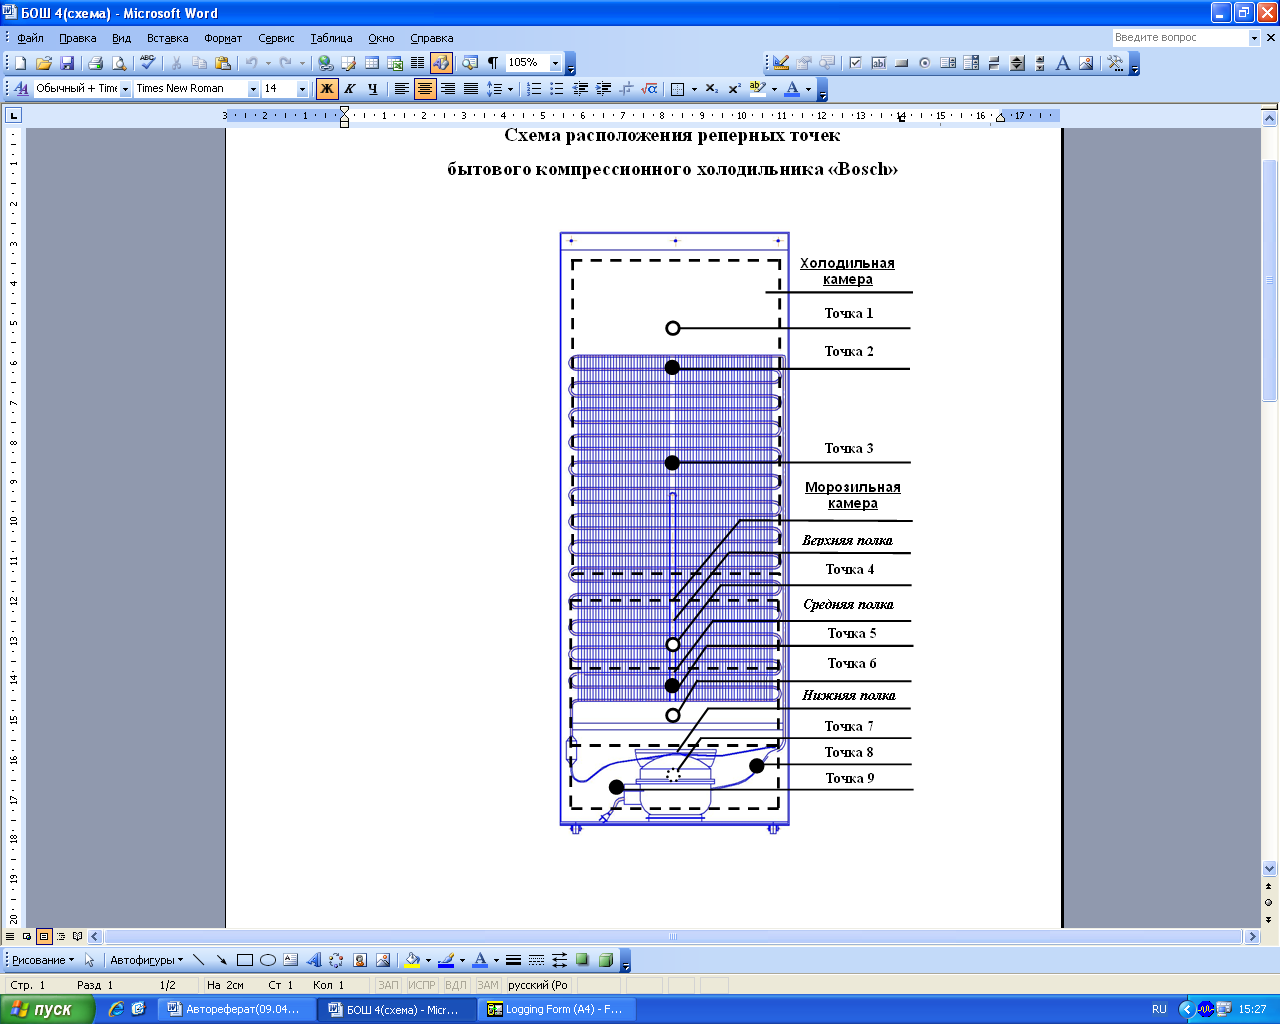1280x1024 pixels.
Task: Print the document using the printer icon
Action: click(x=96, y=63)
